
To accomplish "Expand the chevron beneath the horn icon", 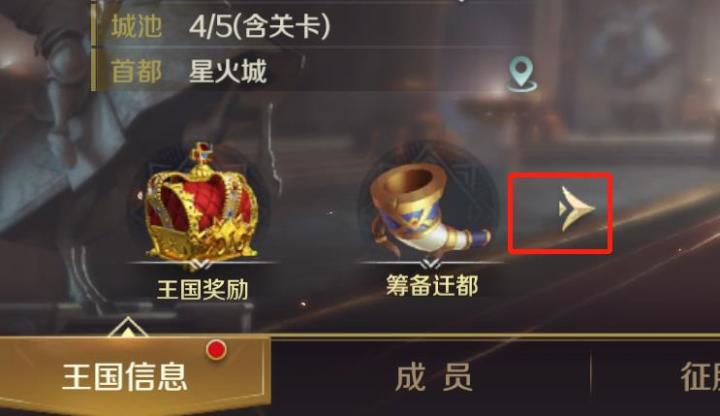I will click(431, 264).
